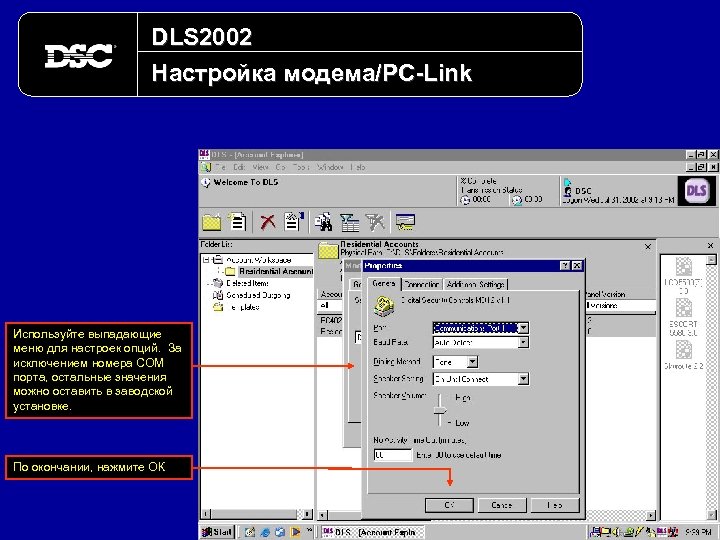Select Residential Accounts in folder tree
The height and width of the screenshot is (540, 720).
276,271
